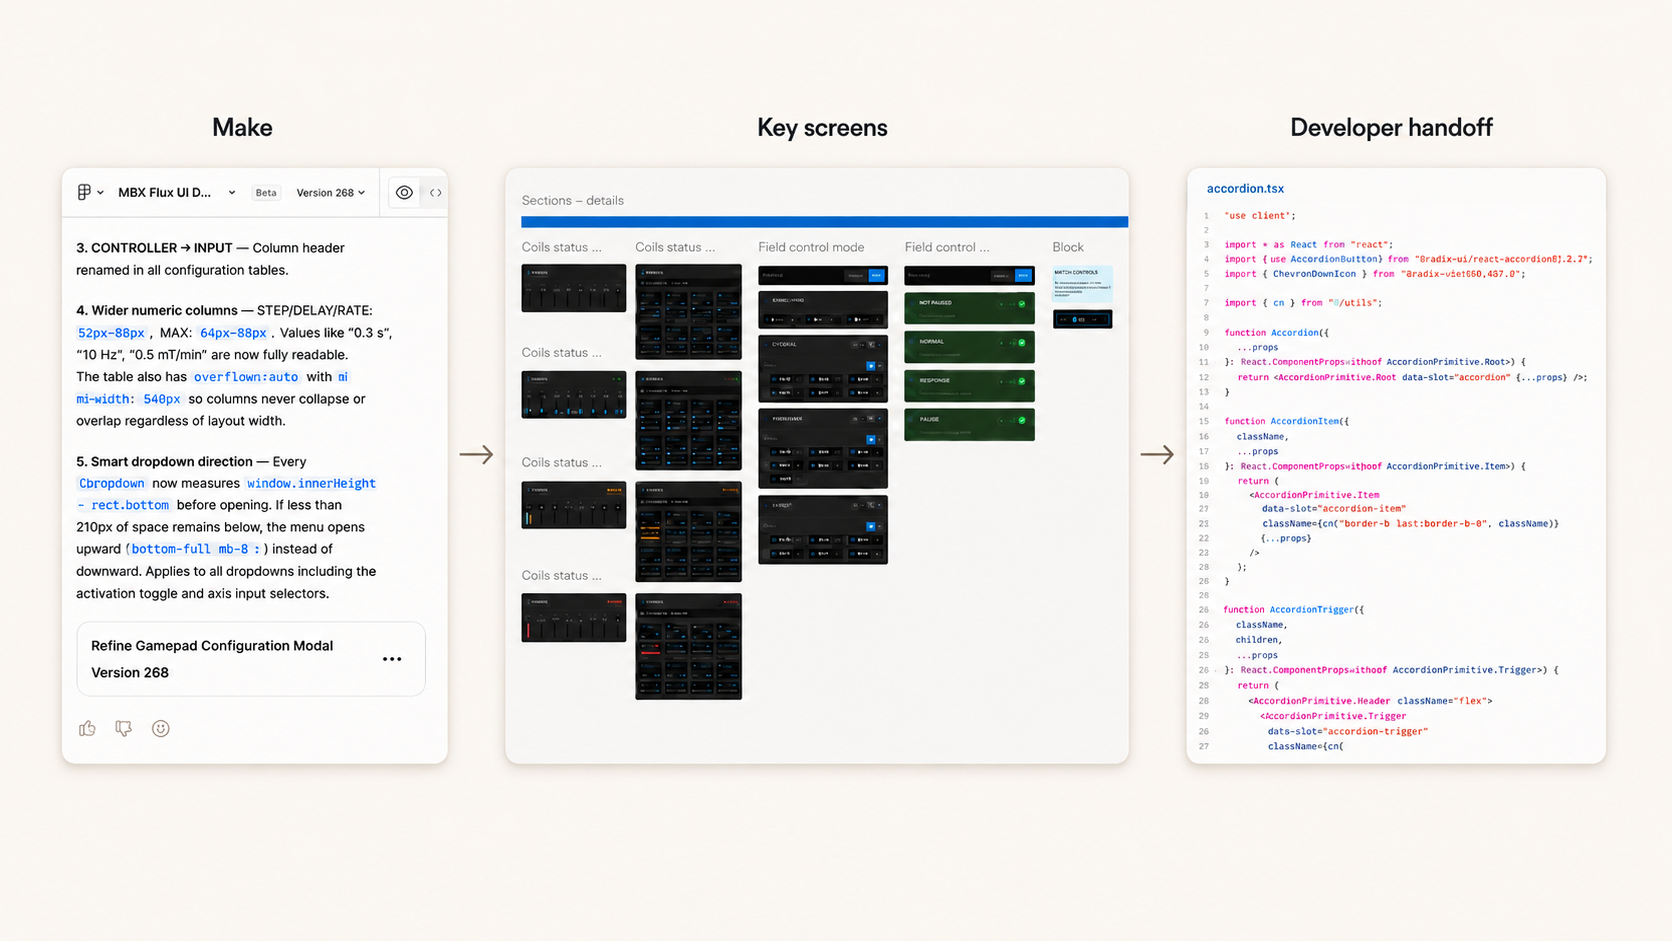1672x941 pixels.
Task: Click the overflown:auto code chip
Action: 246,377
